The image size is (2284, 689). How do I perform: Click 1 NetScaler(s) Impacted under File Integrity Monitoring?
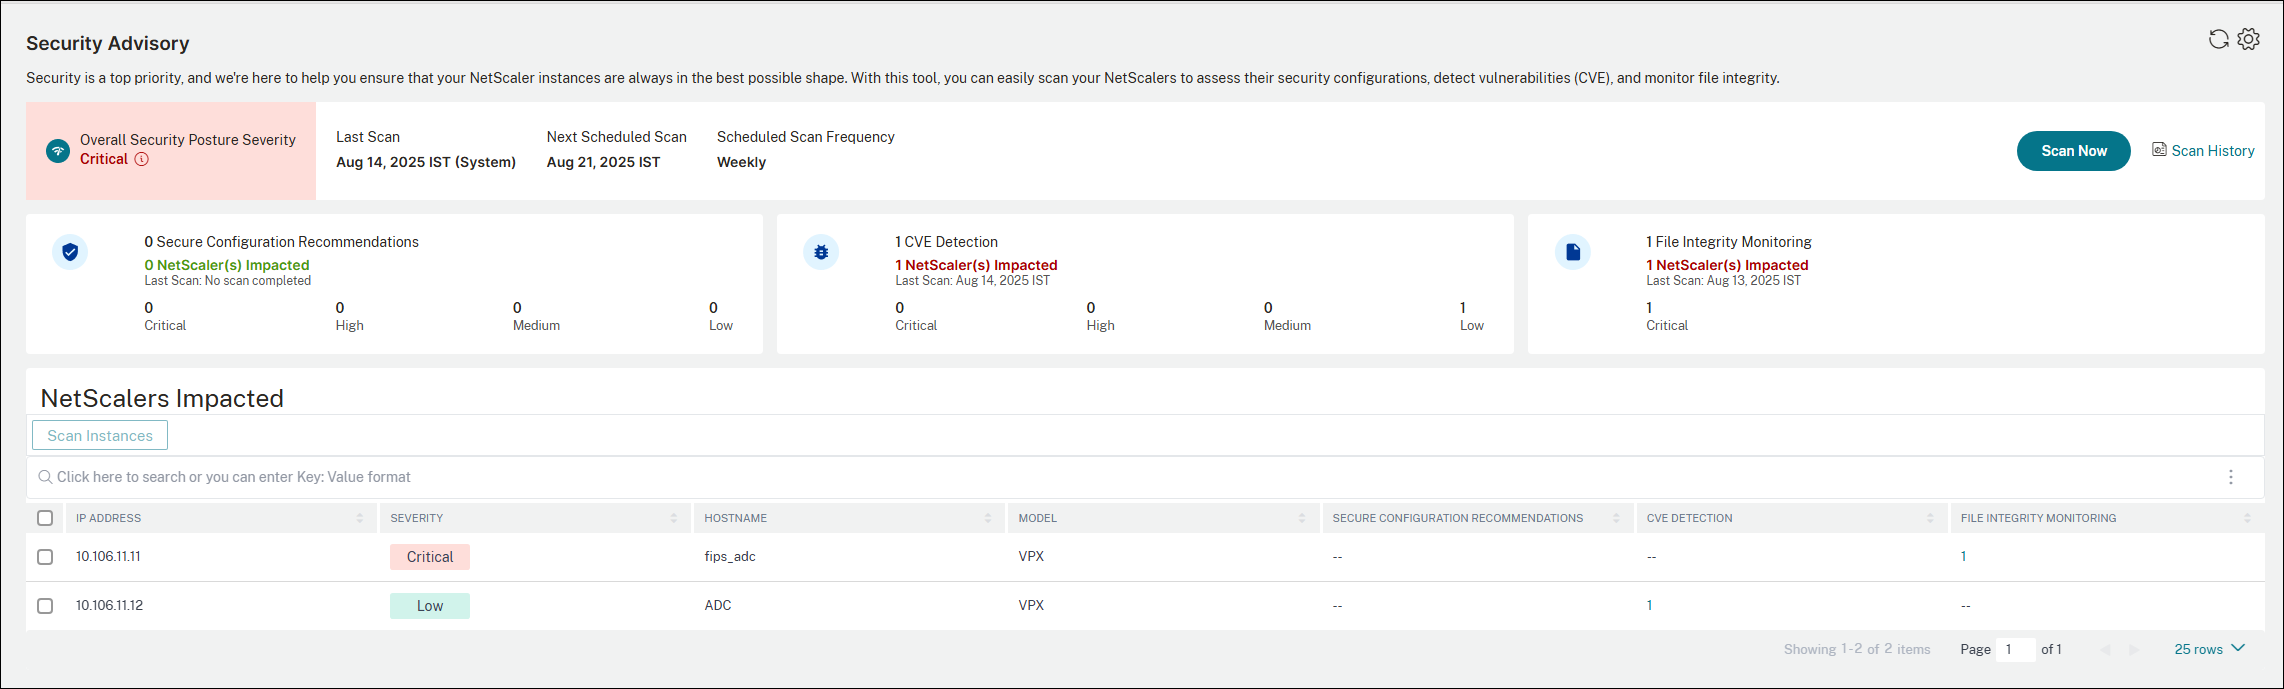click(x=1727, y=265)
